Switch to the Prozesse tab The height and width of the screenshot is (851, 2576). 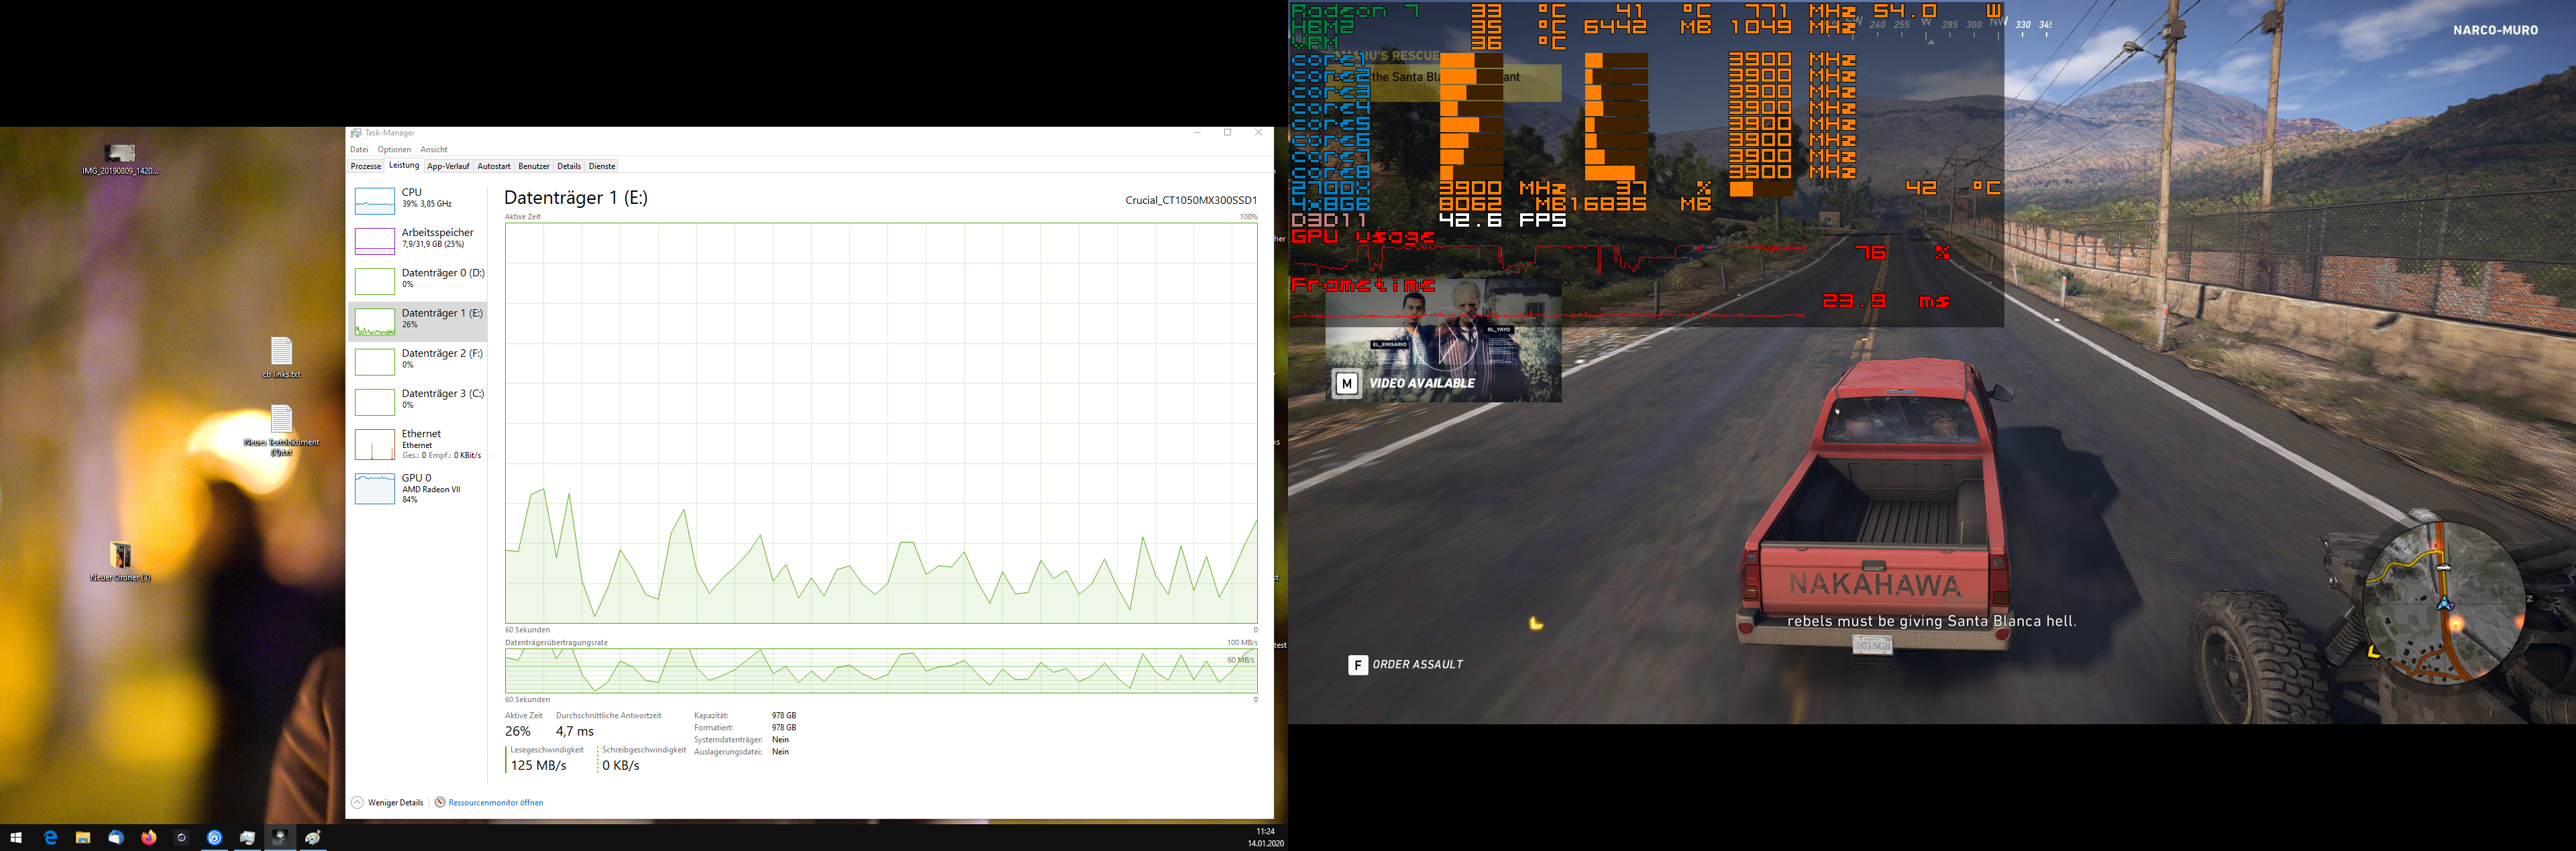tap(365, 166)
